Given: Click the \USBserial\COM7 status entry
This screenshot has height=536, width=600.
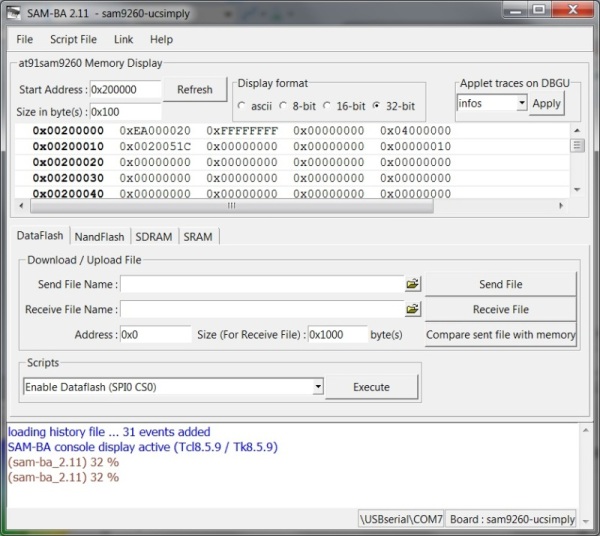Looking at the screenshot, I should pyautogui.click(x=401, y=519).
